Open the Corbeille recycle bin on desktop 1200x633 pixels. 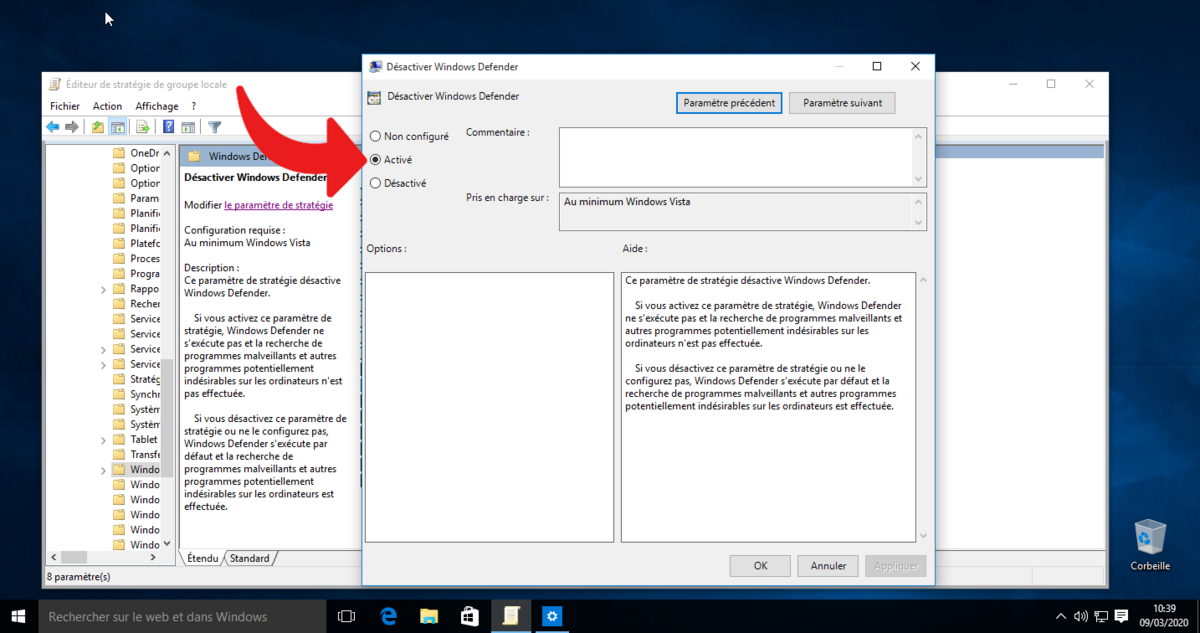click(x=1150, y=545)
